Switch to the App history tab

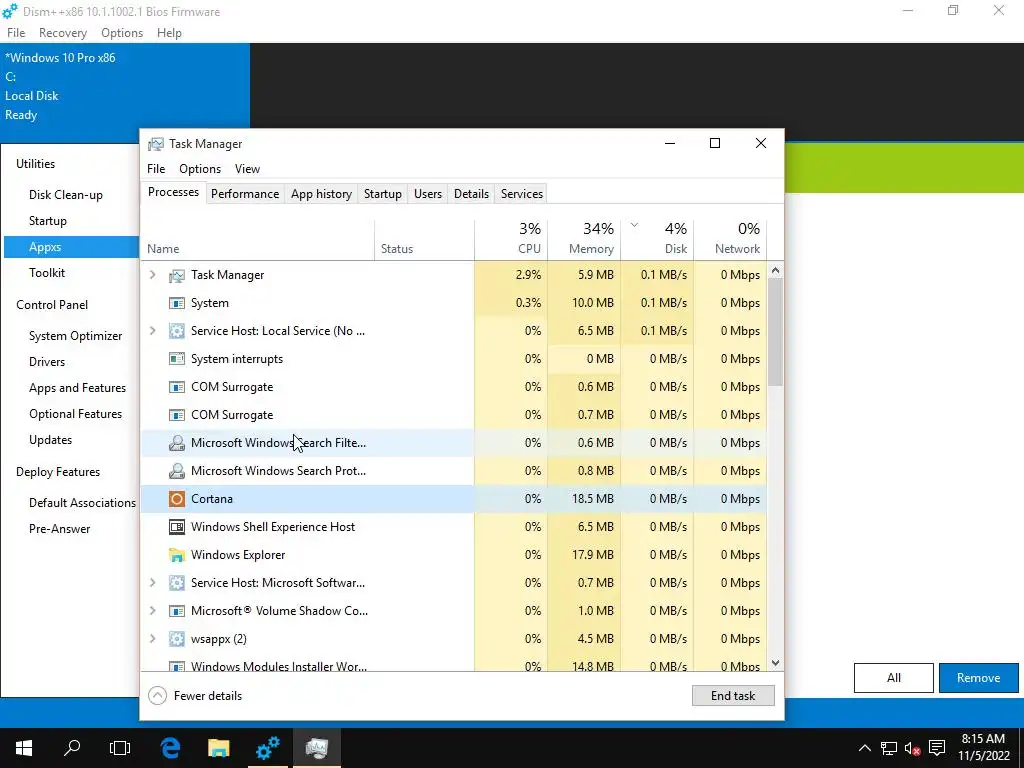pyautogui.click(x=321, y=194)
